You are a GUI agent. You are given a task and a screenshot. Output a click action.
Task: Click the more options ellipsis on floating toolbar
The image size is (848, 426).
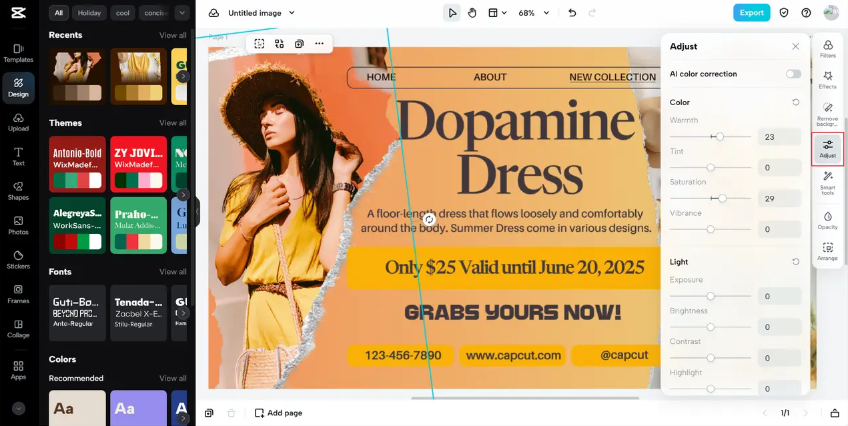click(319, 44)
